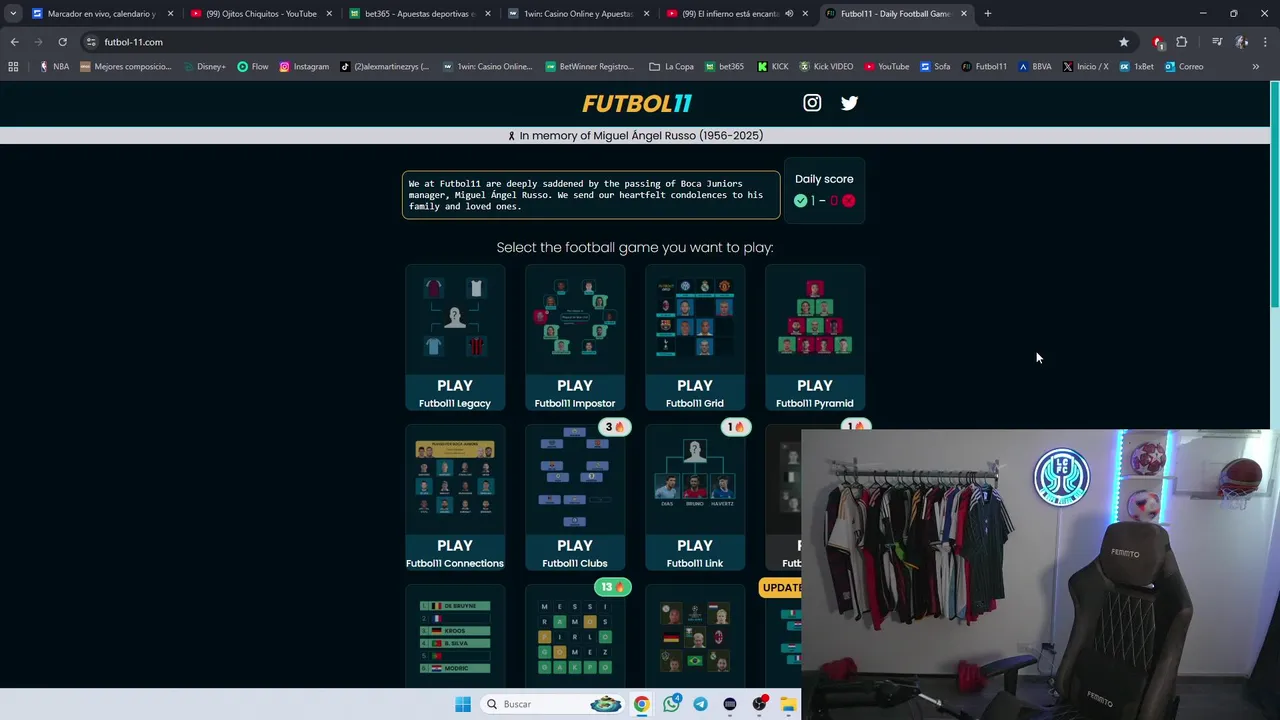The image size is (1280, 720).
Task: Click the Buscar taskbar search box
Action: click(x=552, y=704)
